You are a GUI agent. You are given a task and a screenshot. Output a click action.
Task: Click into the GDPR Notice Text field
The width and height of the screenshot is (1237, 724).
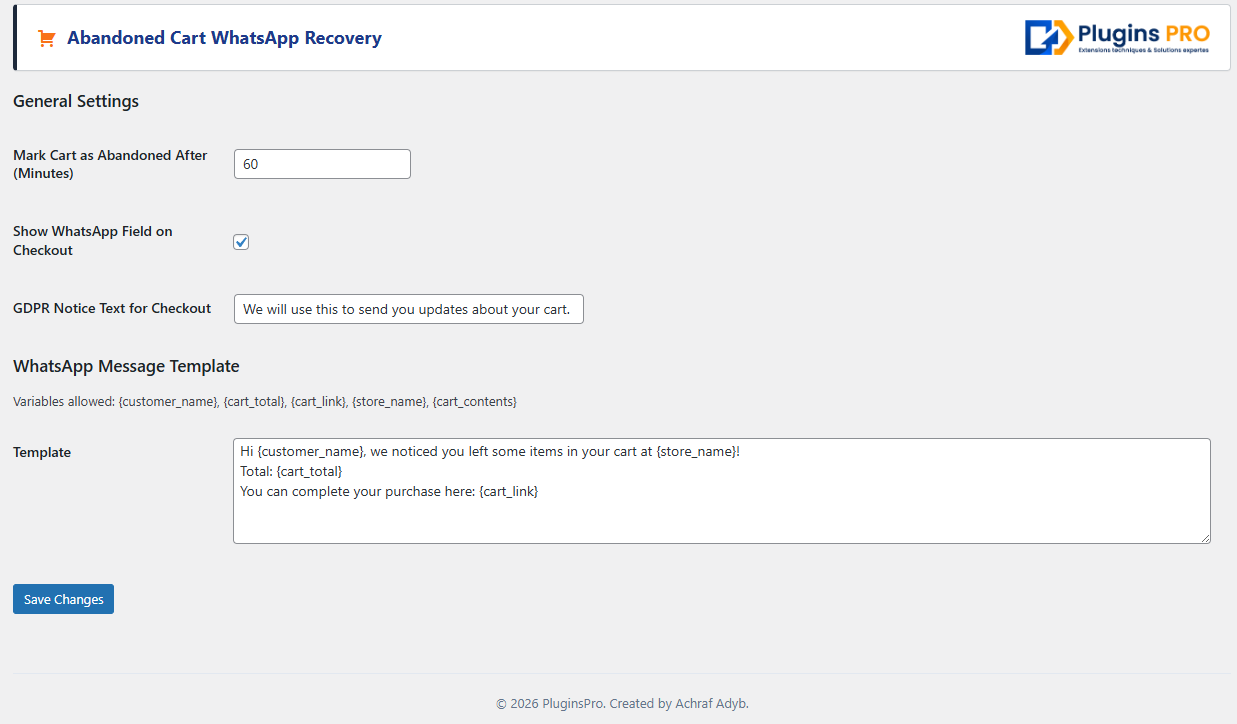coord(408,309)
